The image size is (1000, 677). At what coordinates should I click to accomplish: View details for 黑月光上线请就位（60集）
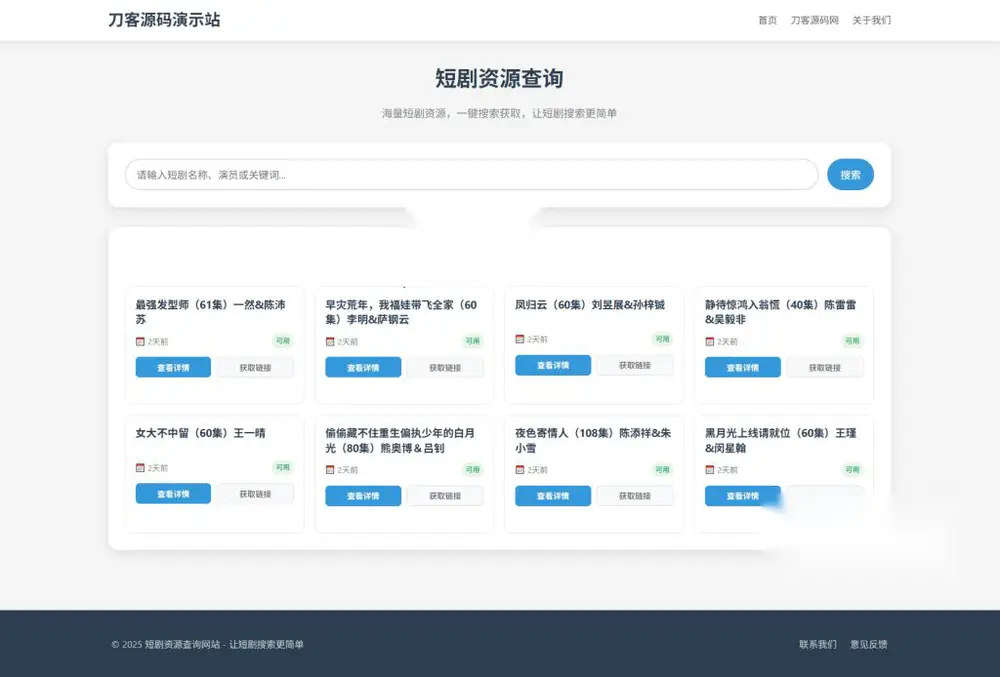point(742,496)
